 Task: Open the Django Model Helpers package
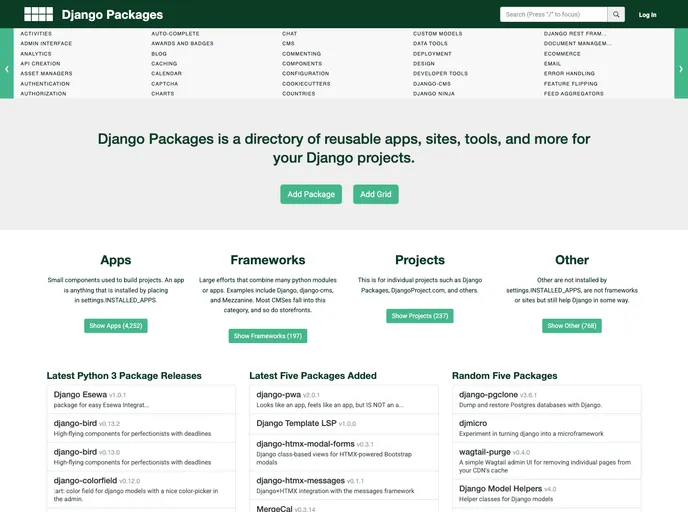coord(501,488)
